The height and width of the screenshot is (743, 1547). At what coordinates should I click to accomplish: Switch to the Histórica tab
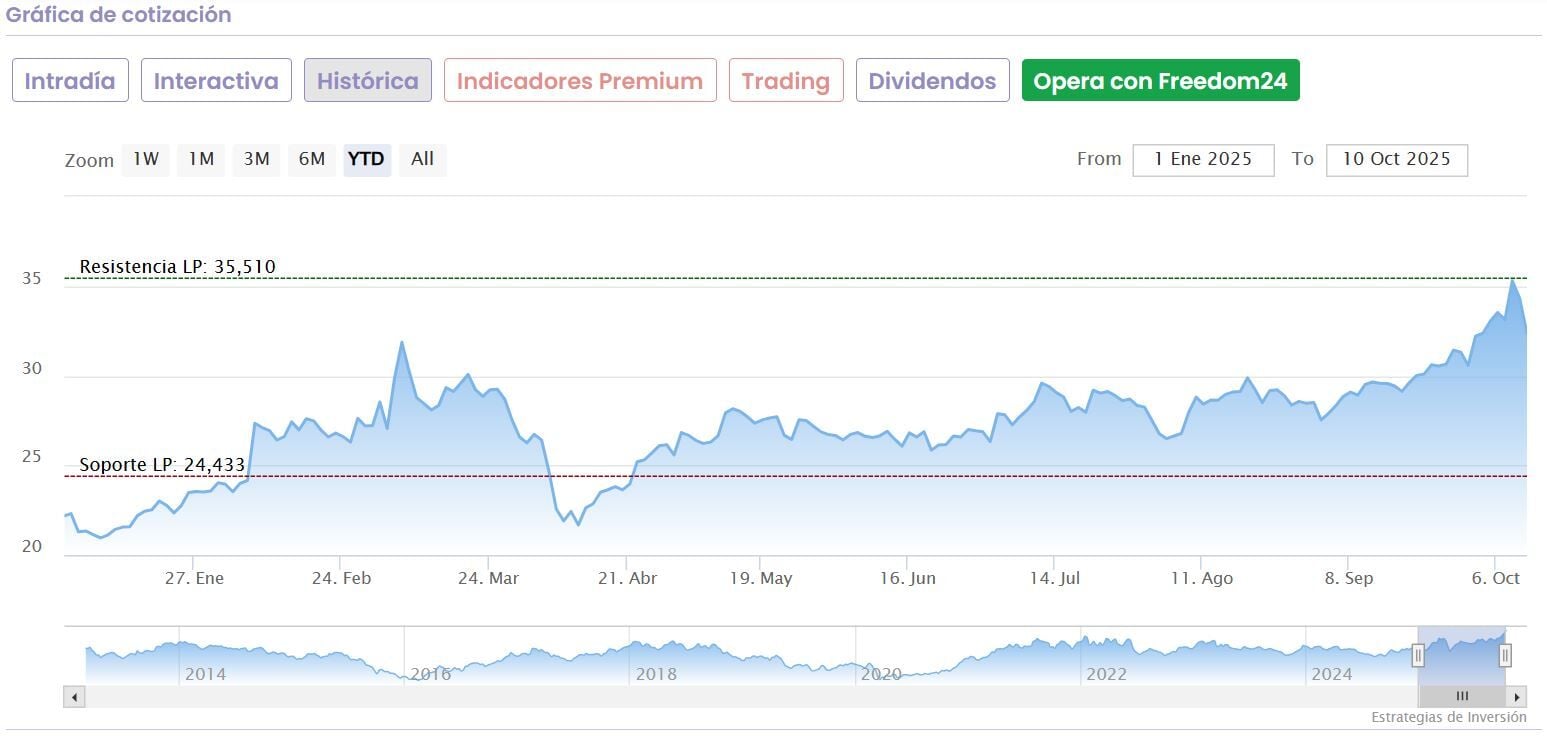click(x=368, y=81)
